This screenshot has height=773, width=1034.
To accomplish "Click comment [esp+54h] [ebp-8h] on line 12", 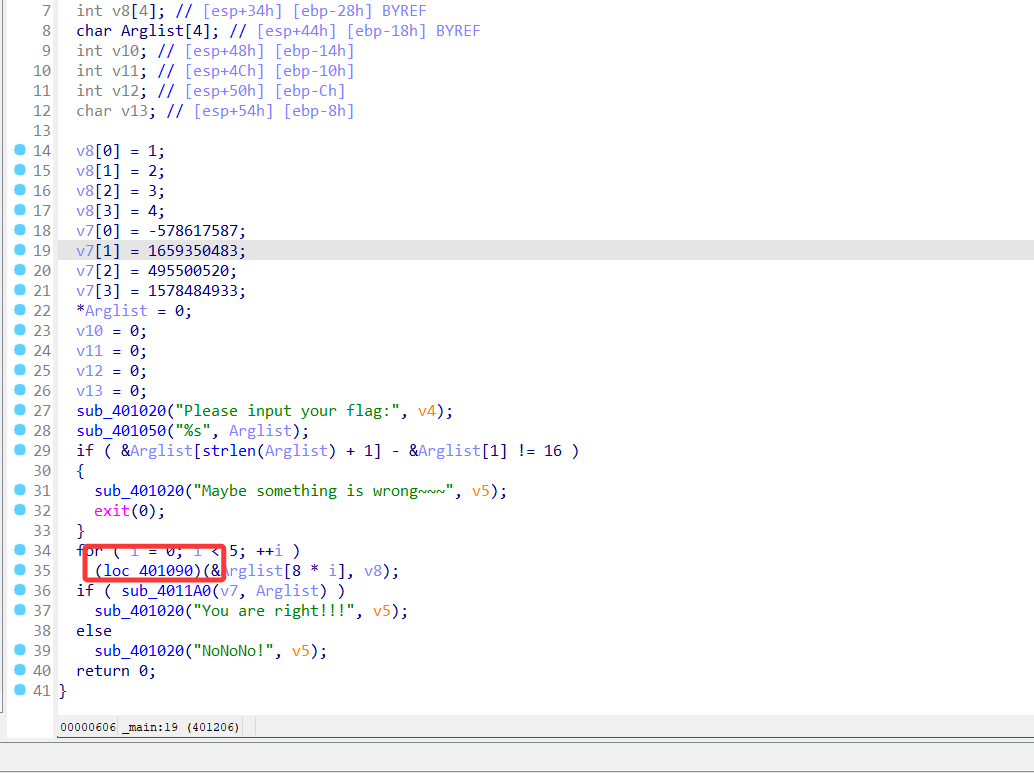I will click(274, 111).
